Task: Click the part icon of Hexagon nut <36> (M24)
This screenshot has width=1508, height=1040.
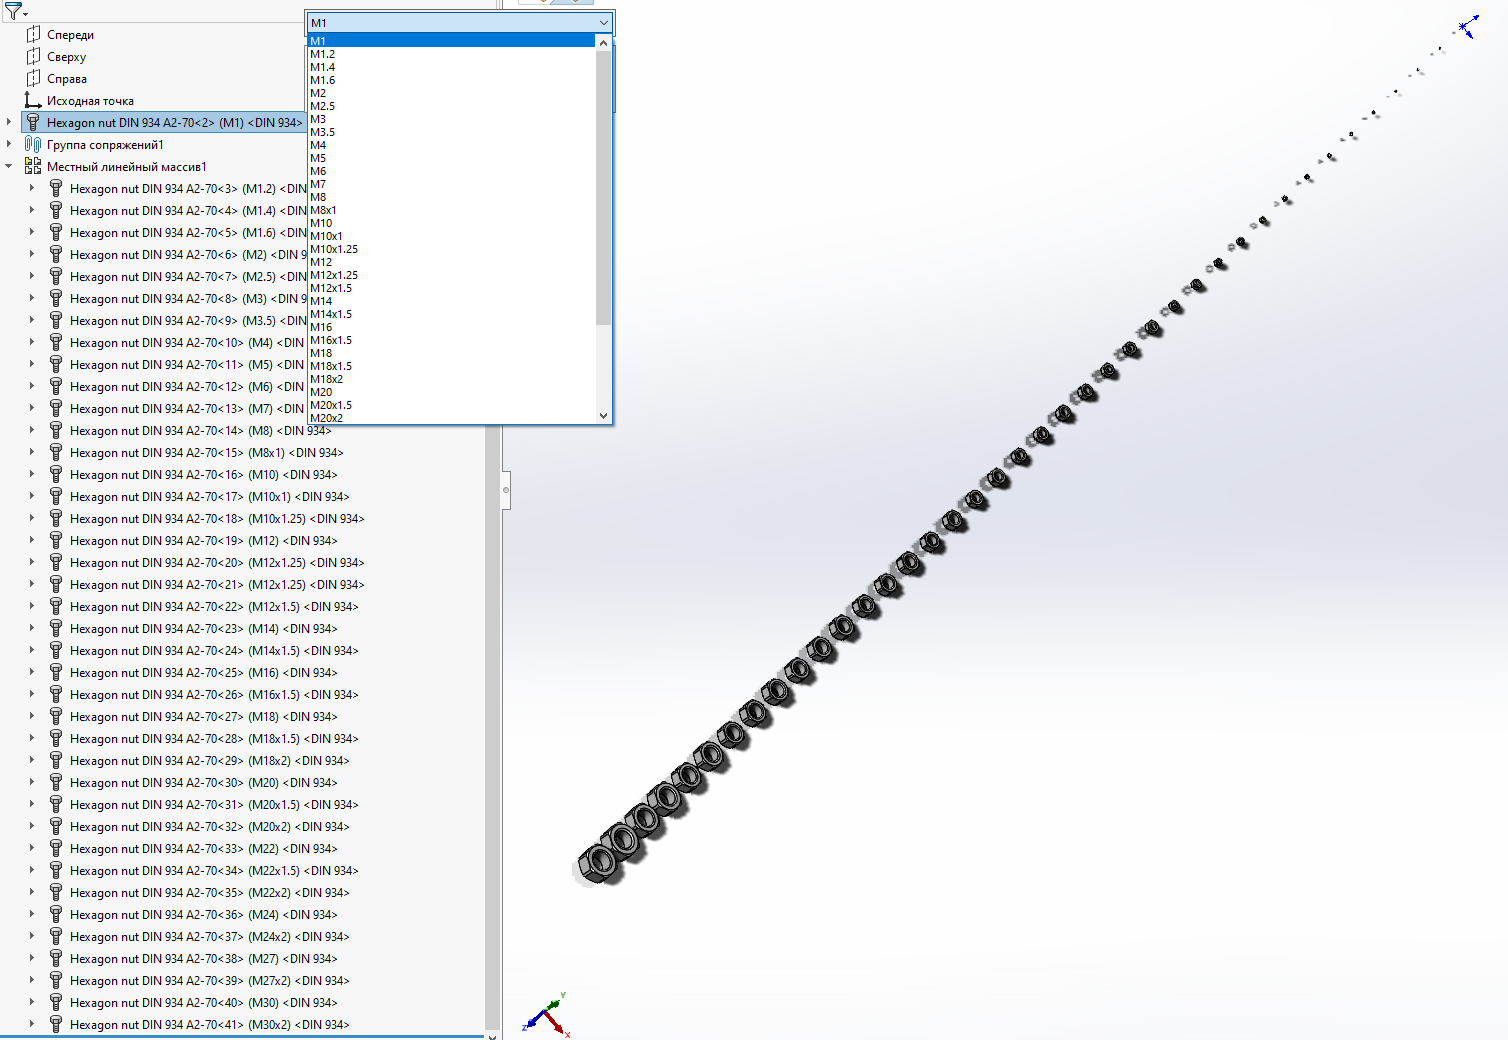Action: click(x=56, y=914)
